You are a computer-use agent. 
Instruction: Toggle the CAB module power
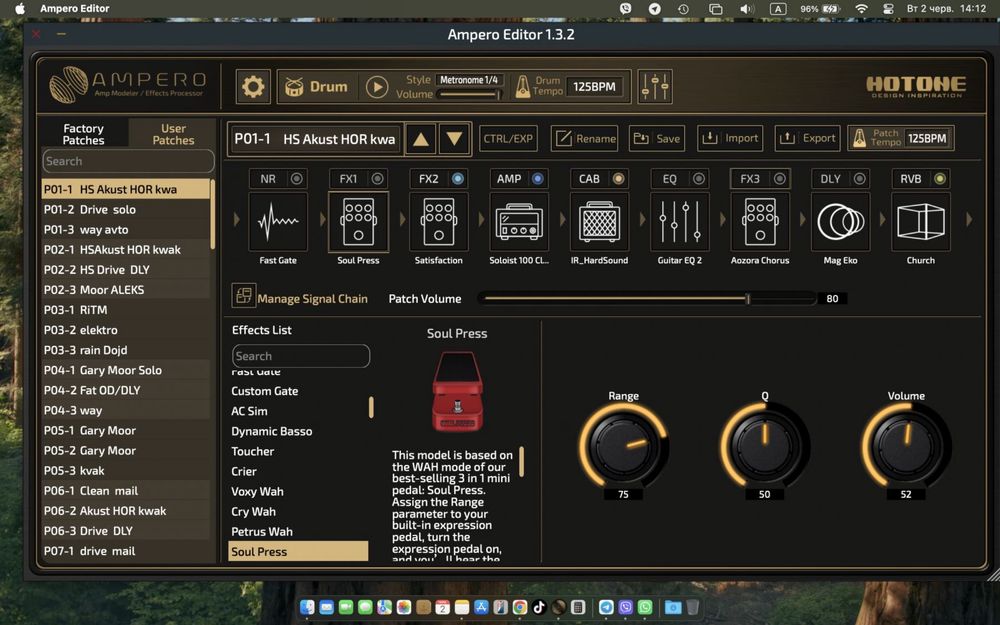618,179
